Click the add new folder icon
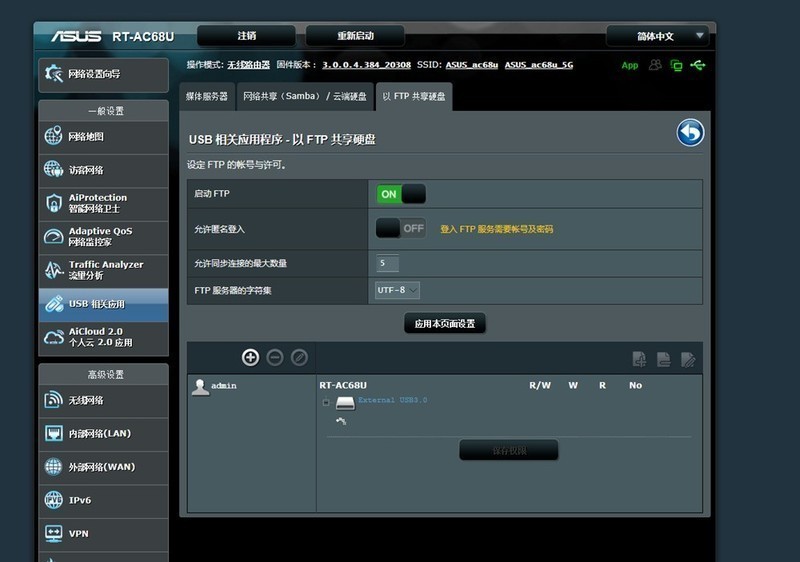This screenshot has height=562, width=800. [639, 359]
